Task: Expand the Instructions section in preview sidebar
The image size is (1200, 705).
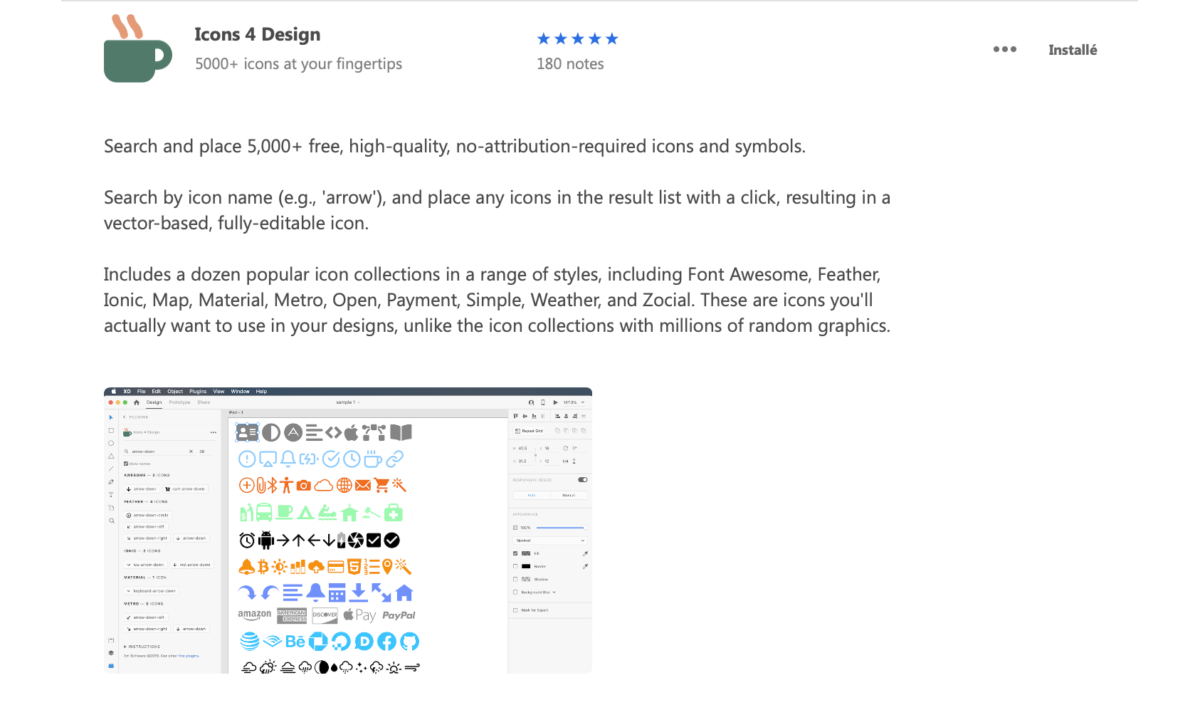Action: 142,646
